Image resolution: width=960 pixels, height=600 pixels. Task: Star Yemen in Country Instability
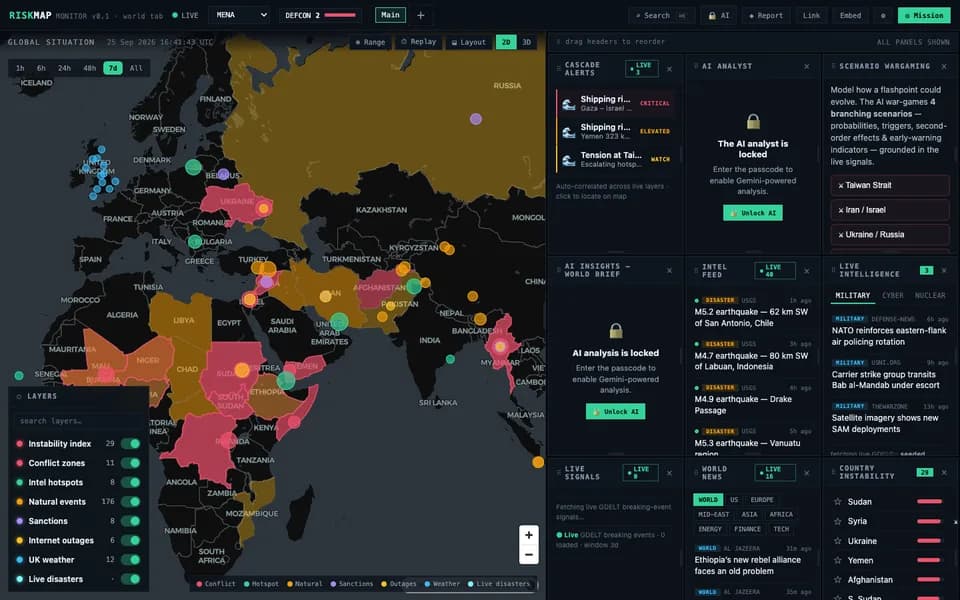point(838,560)
